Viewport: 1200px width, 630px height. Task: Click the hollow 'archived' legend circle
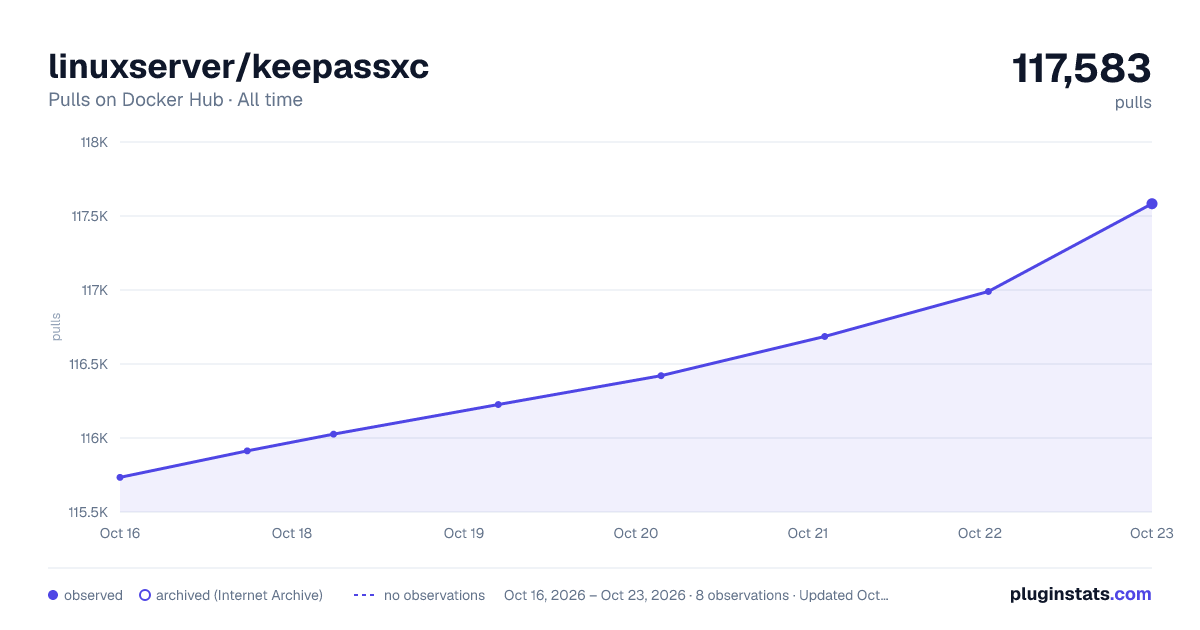click(145, 595)
